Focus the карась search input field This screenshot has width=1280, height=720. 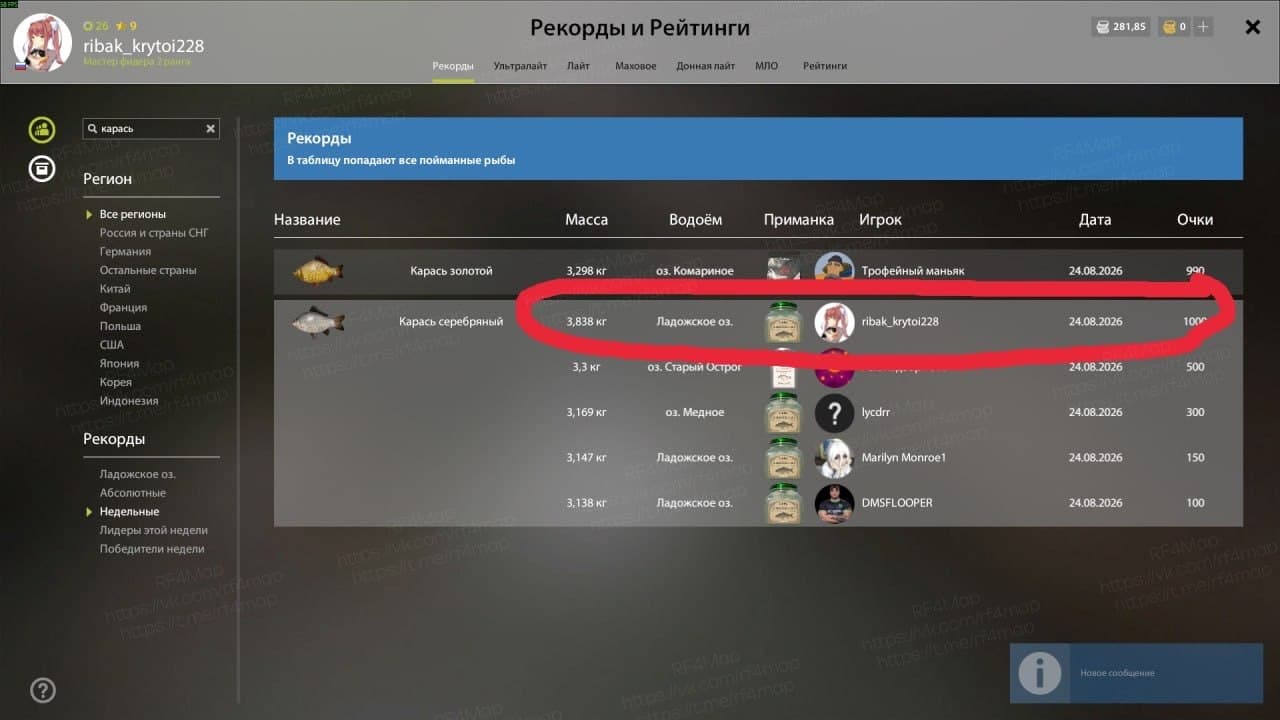(151, 129)
